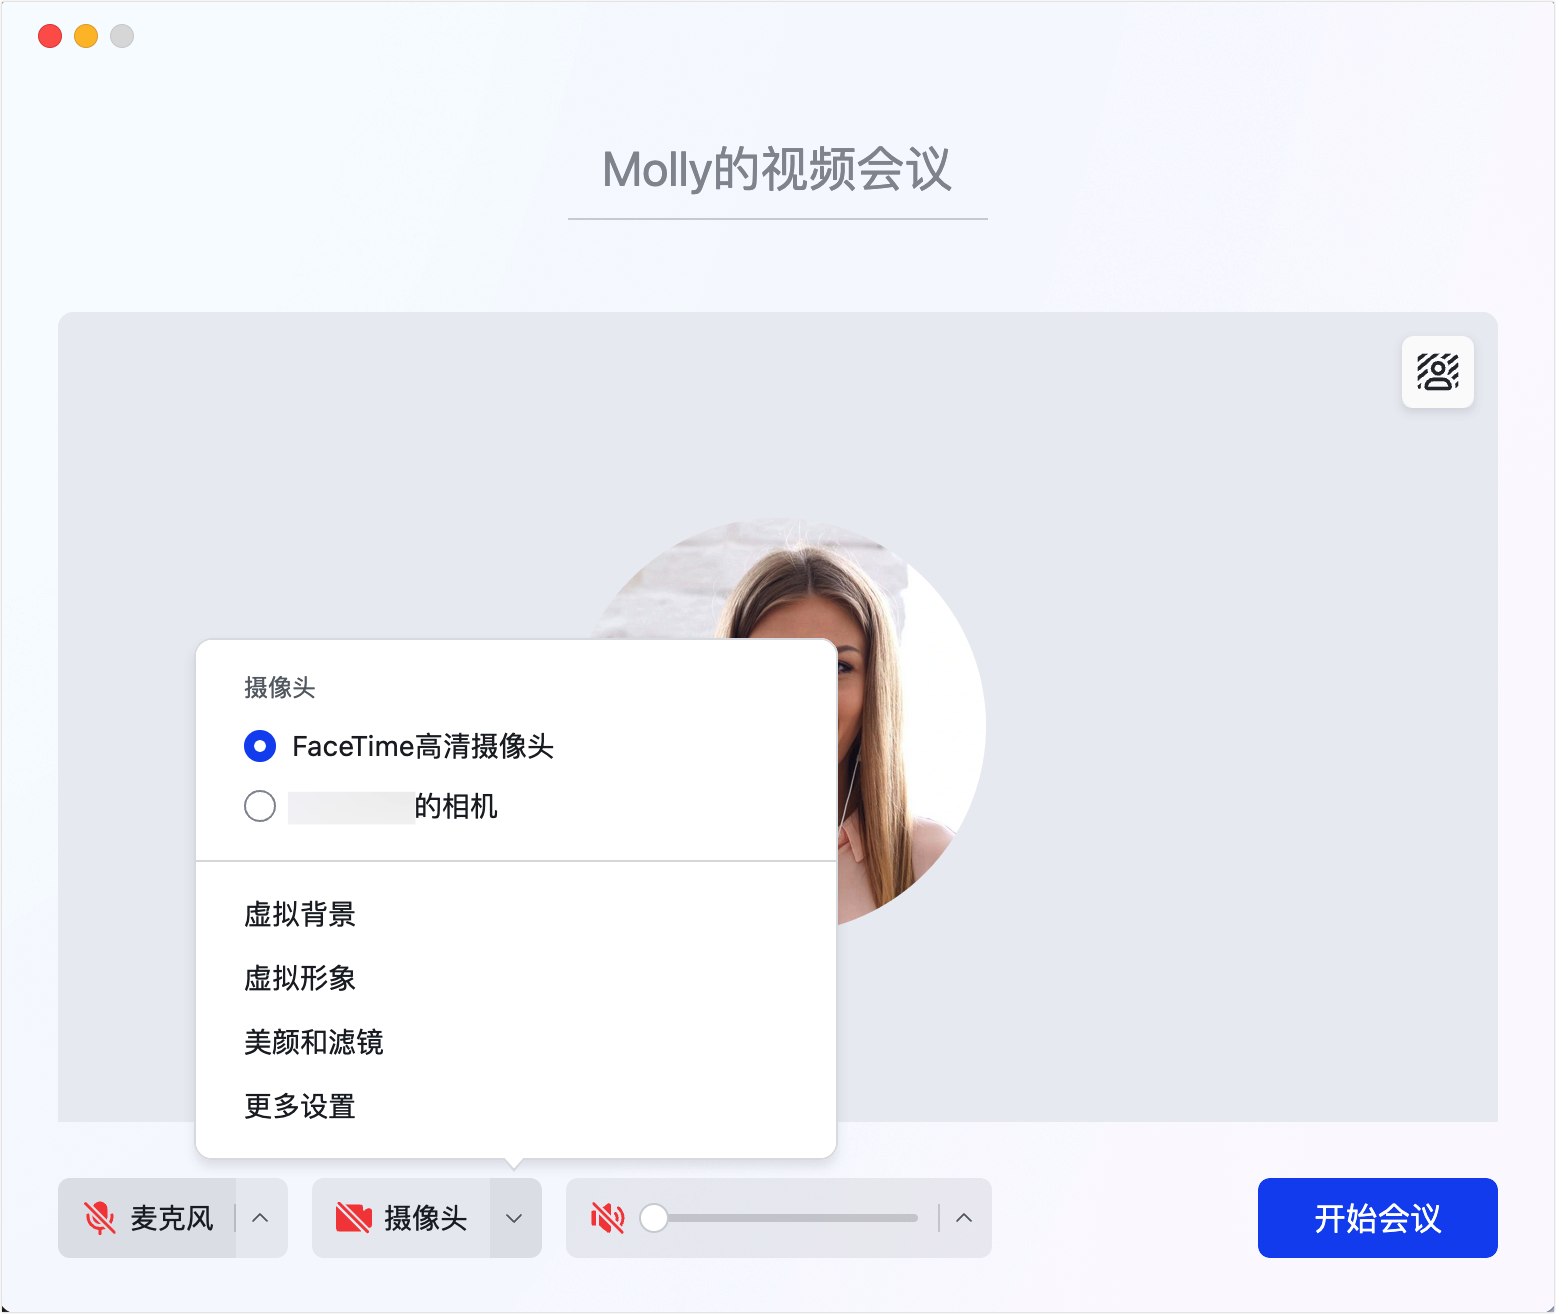Open the camera options chevron
The height and width of the screenshot is (1314, 1556).
click(514, 1218)
